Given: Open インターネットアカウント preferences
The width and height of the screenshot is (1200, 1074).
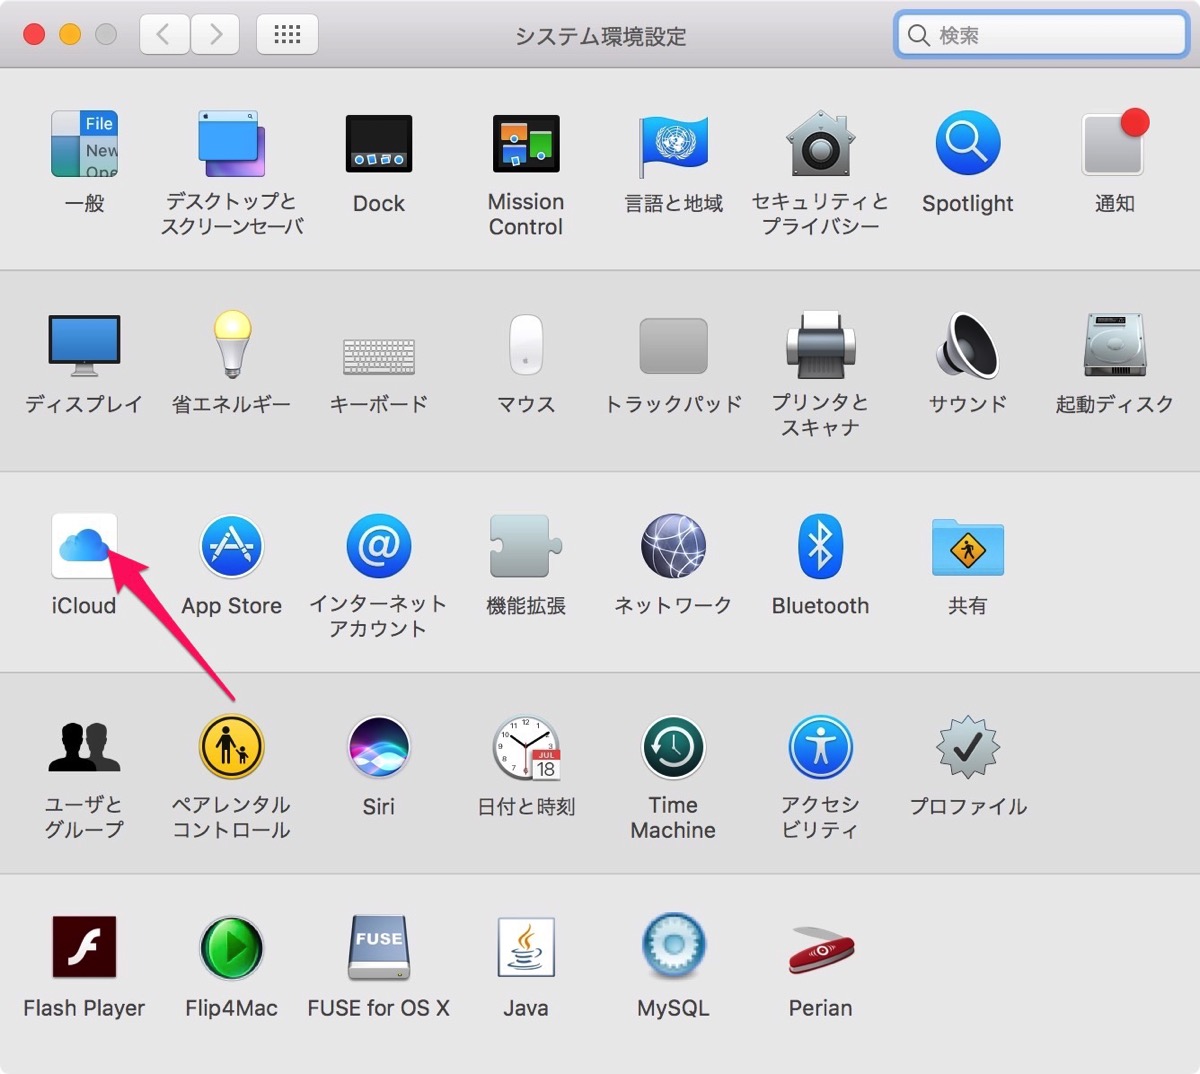Looking at the screenshot, I should pyautogui.click(x=379, y=547).
